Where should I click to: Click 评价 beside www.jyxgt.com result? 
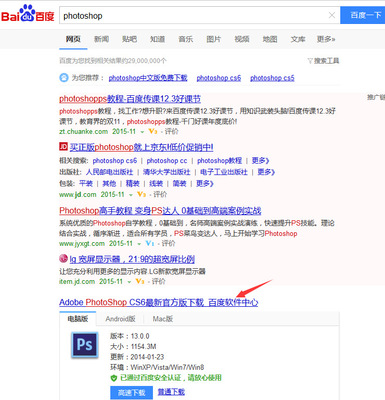(x=168, y=243)
